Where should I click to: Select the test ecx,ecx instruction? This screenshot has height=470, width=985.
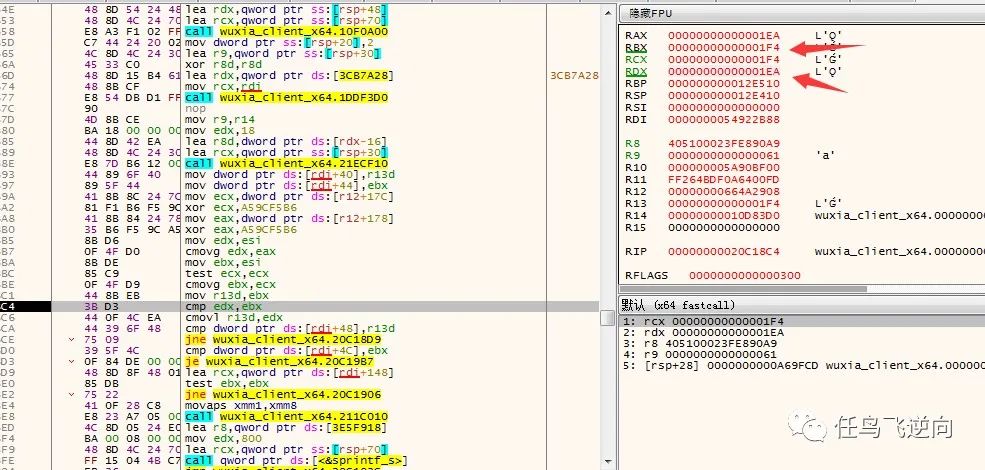click(227, 273)
